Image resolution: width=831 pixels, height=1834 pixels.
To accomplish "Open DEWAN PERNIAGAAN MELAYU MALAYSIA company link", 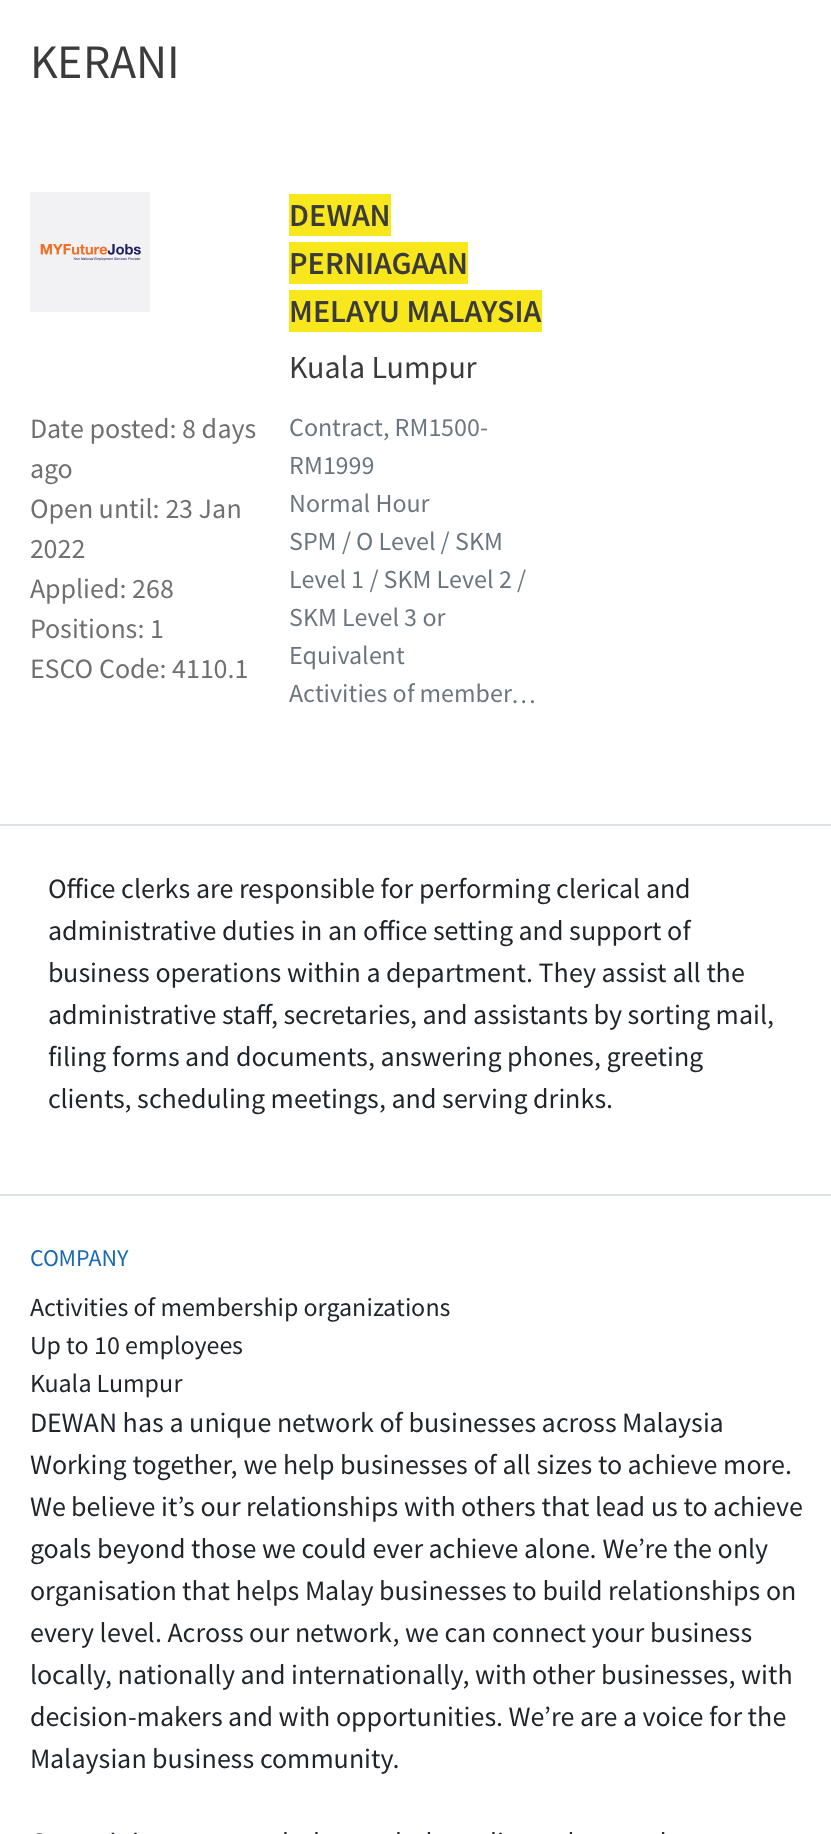I will pyautogui.click(x=415, y=263).
